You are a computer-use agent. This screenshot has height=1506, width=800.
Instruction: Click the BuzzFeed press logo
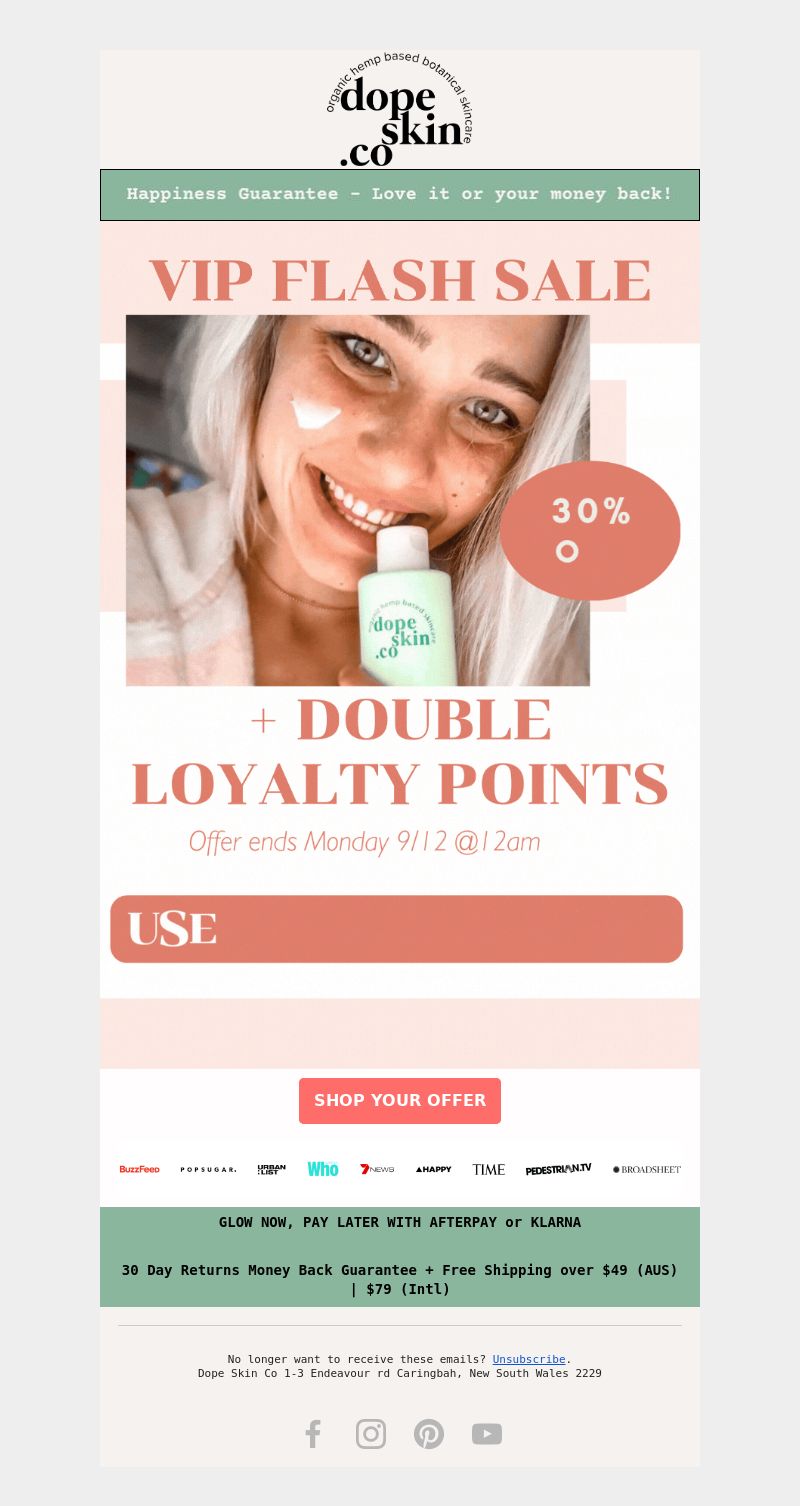point(139,1169)
